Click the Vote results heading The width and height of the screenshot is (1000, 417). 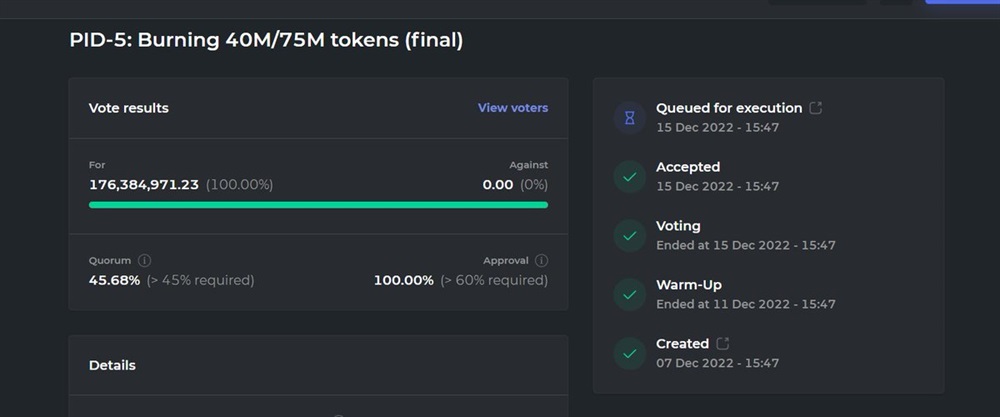point(129,108)
